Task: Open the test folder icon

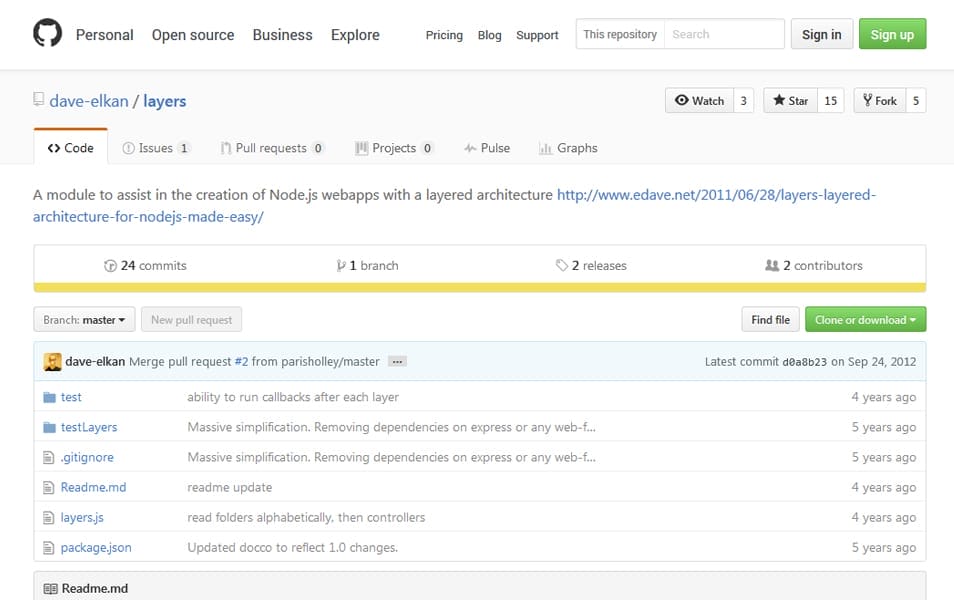Action: 49,397
